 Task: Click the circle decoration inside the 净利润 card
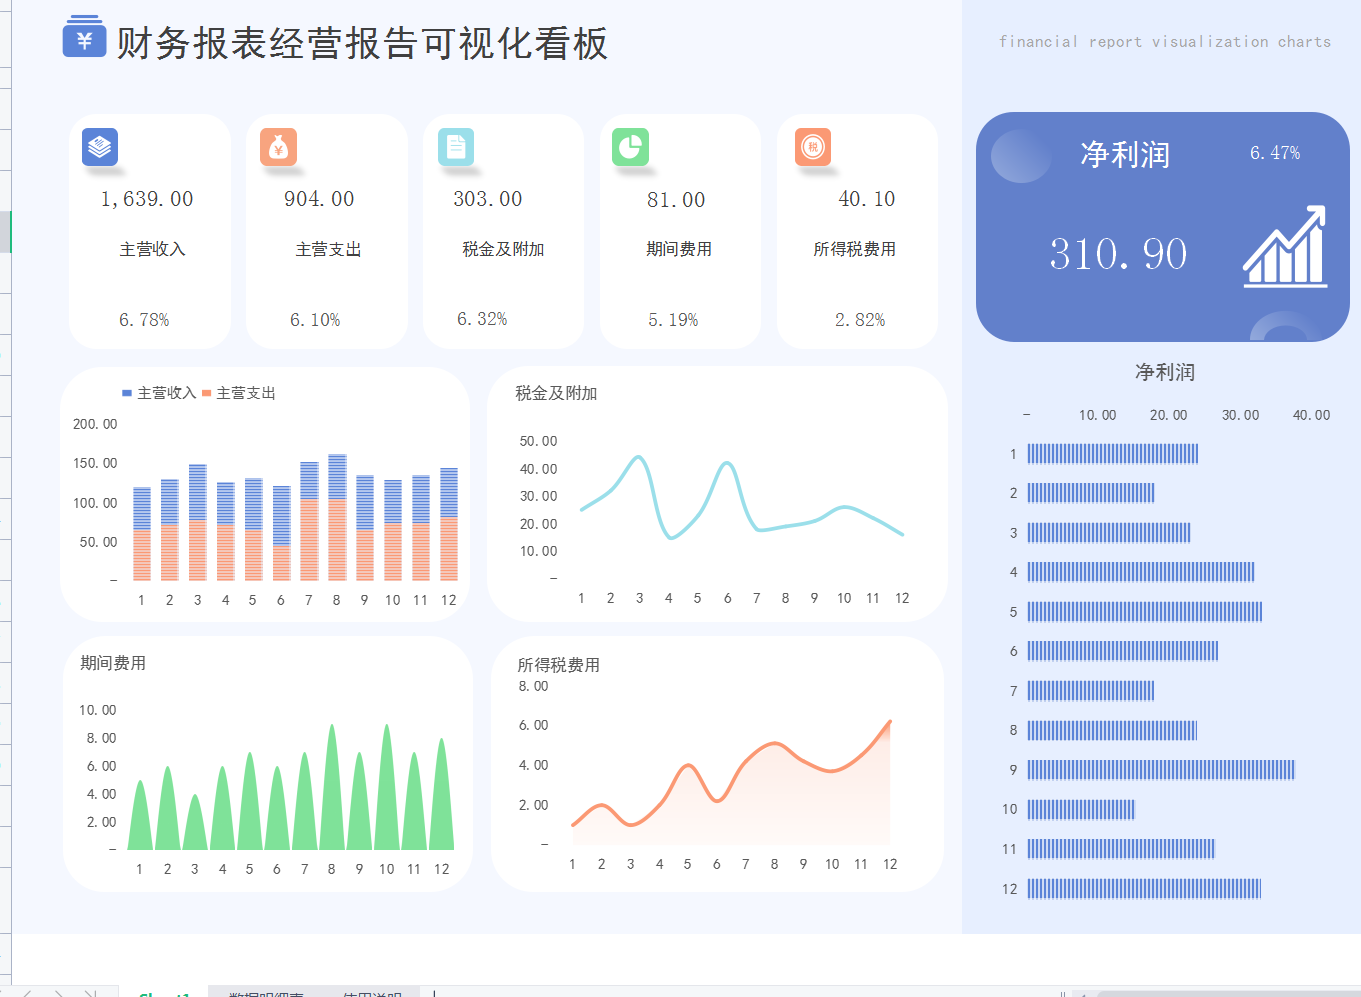click(1020, 157)
